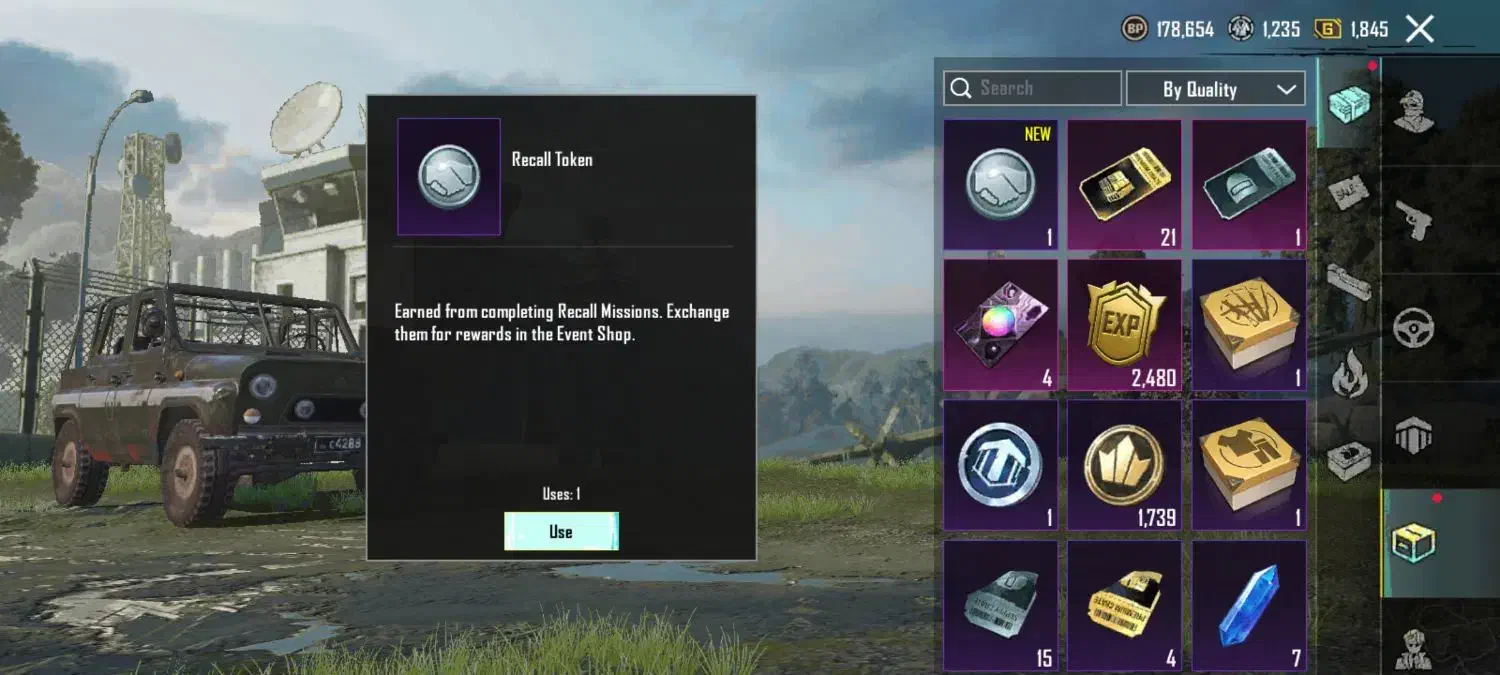Click the yellow crate coupon with 21
The height and width of the screenshot is (675, 1500).
(1124, 185)
